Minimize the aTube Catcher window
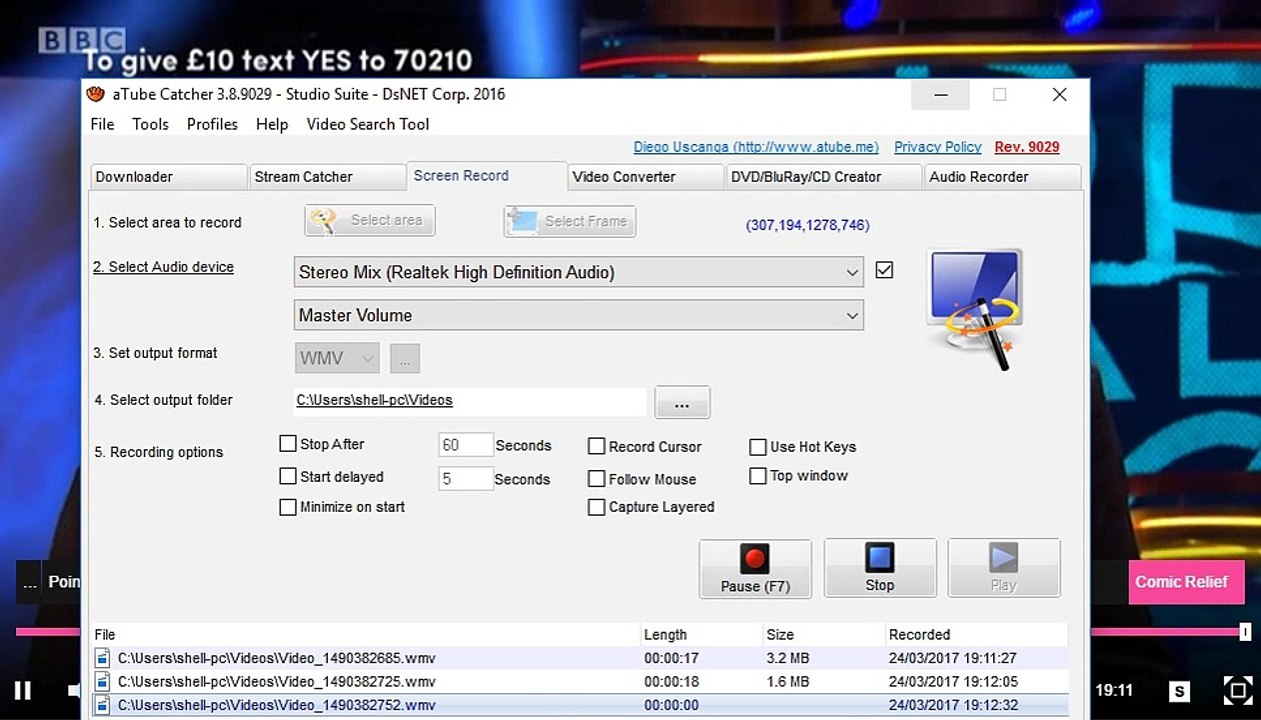 pos(941,95)
